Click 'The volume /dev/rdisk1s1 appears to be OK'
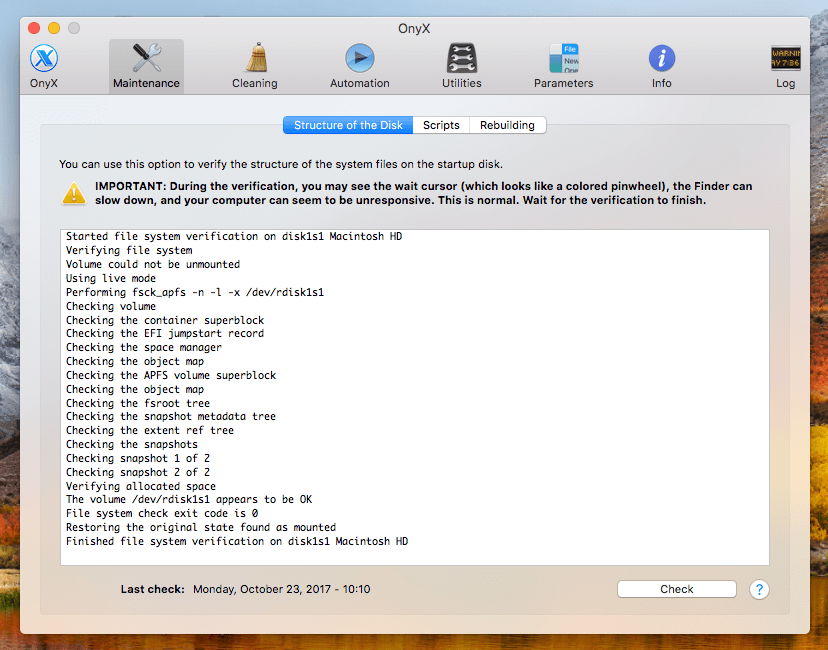 point(189,500)
